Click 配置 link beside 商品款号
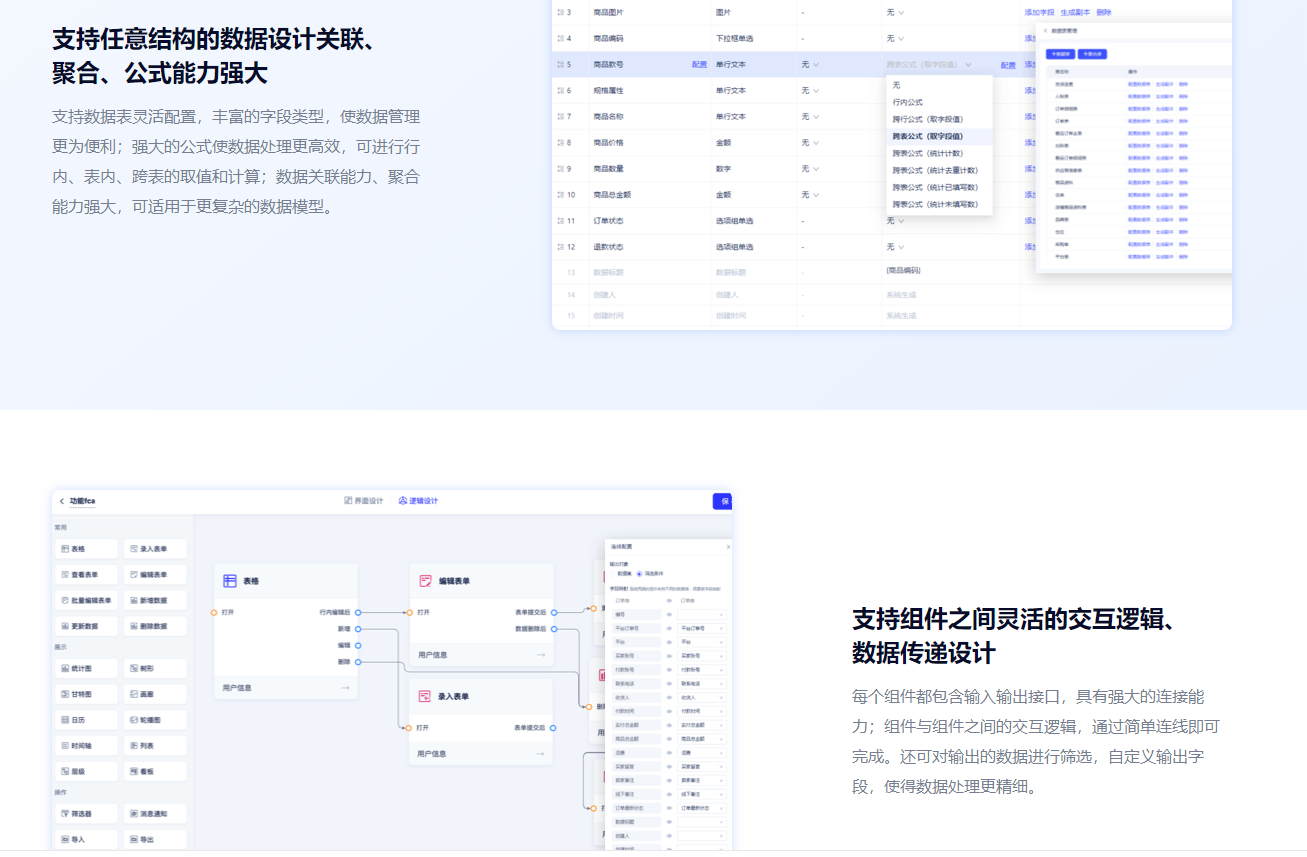Screen dimensions: 1307x857 (699, 64)
